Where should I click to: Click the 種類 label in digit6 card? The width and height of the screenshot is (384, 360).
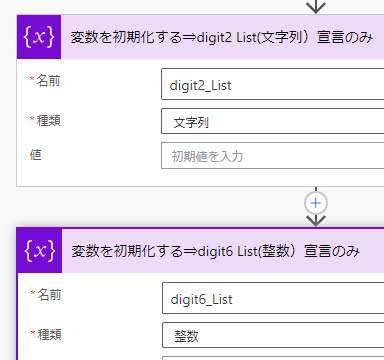[x=49, y=334]
